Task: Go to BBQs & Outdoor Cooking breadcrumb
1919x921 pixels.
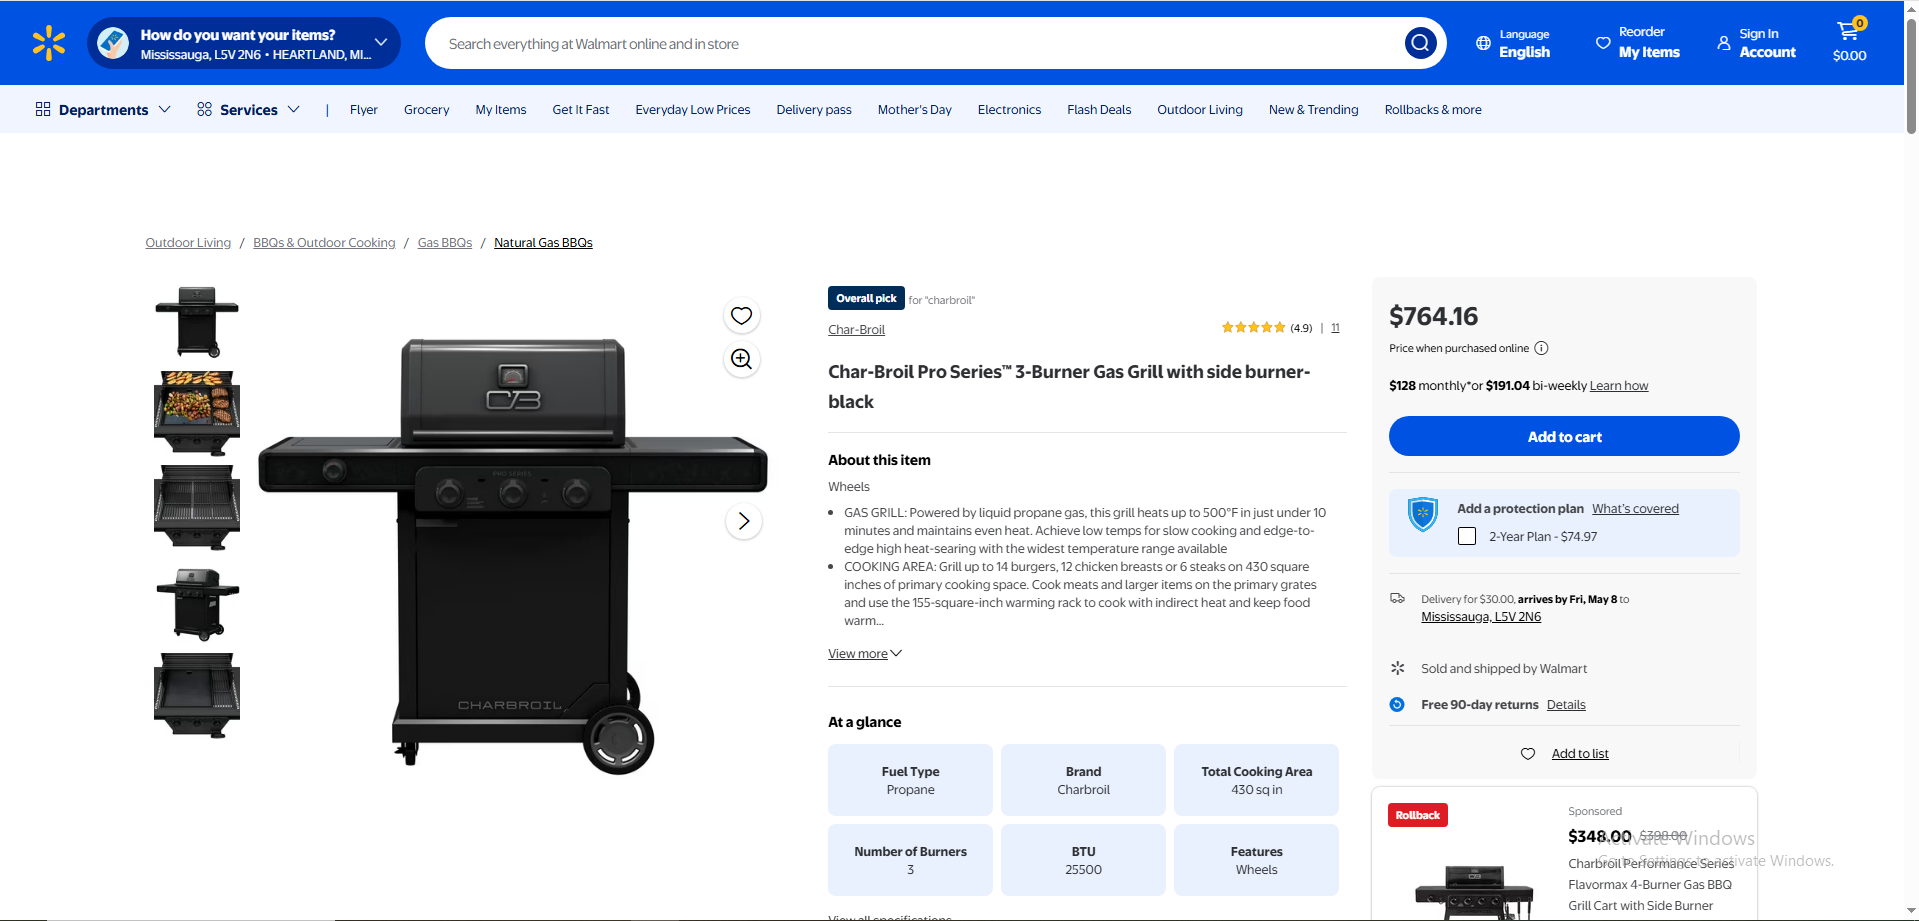Action: coord(324,243)
